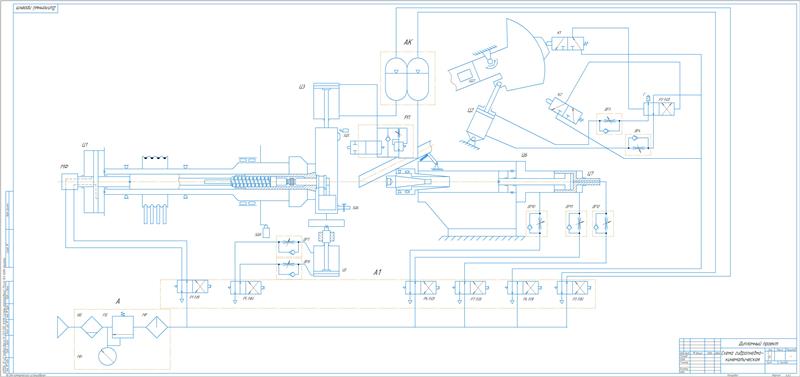Screen dimensions: 800x377
Task: Click the A1 block label
Action: pyautogui.click(x=378, y=272)
